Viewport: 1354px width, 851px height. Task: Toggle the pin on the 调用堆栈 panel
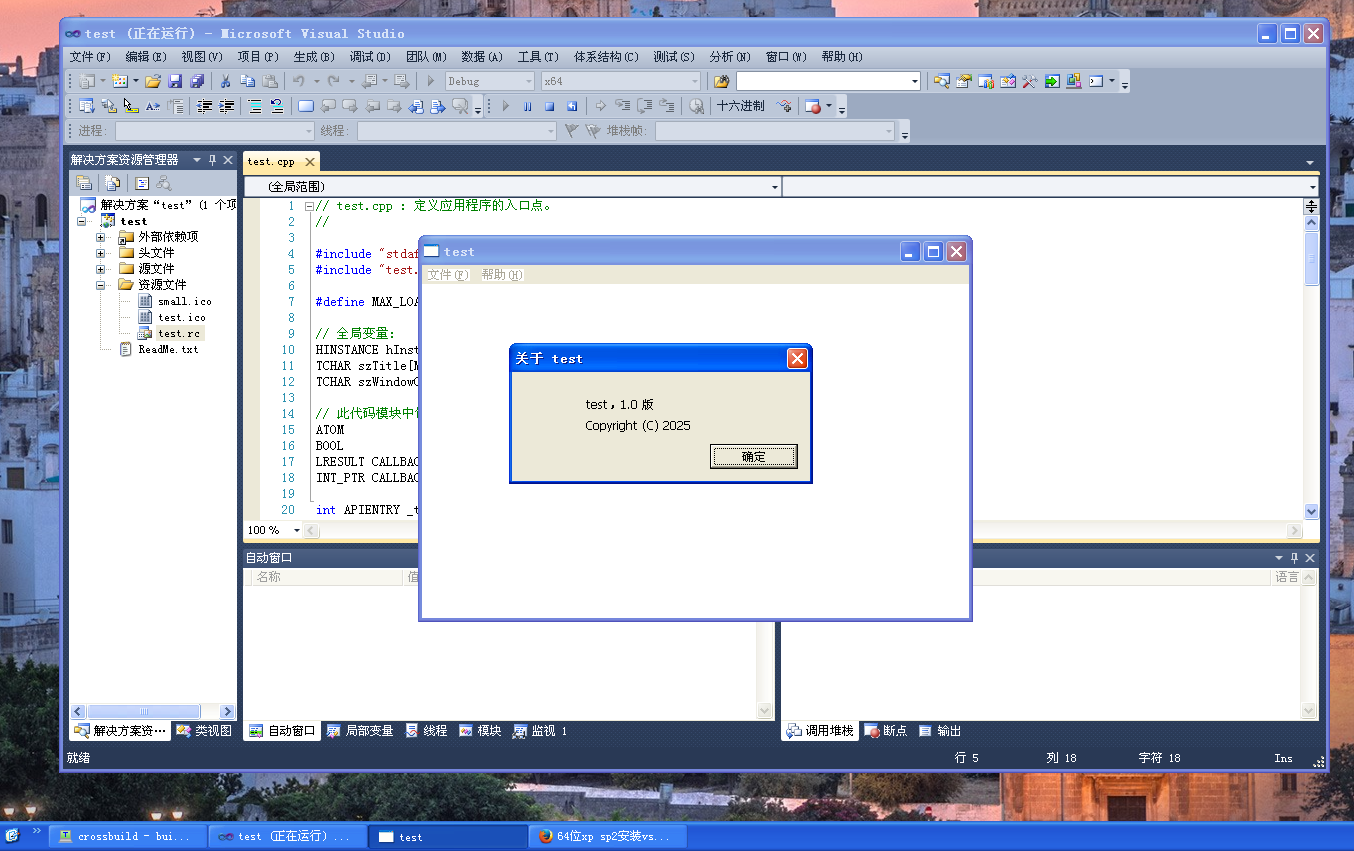pos(1294,558)
